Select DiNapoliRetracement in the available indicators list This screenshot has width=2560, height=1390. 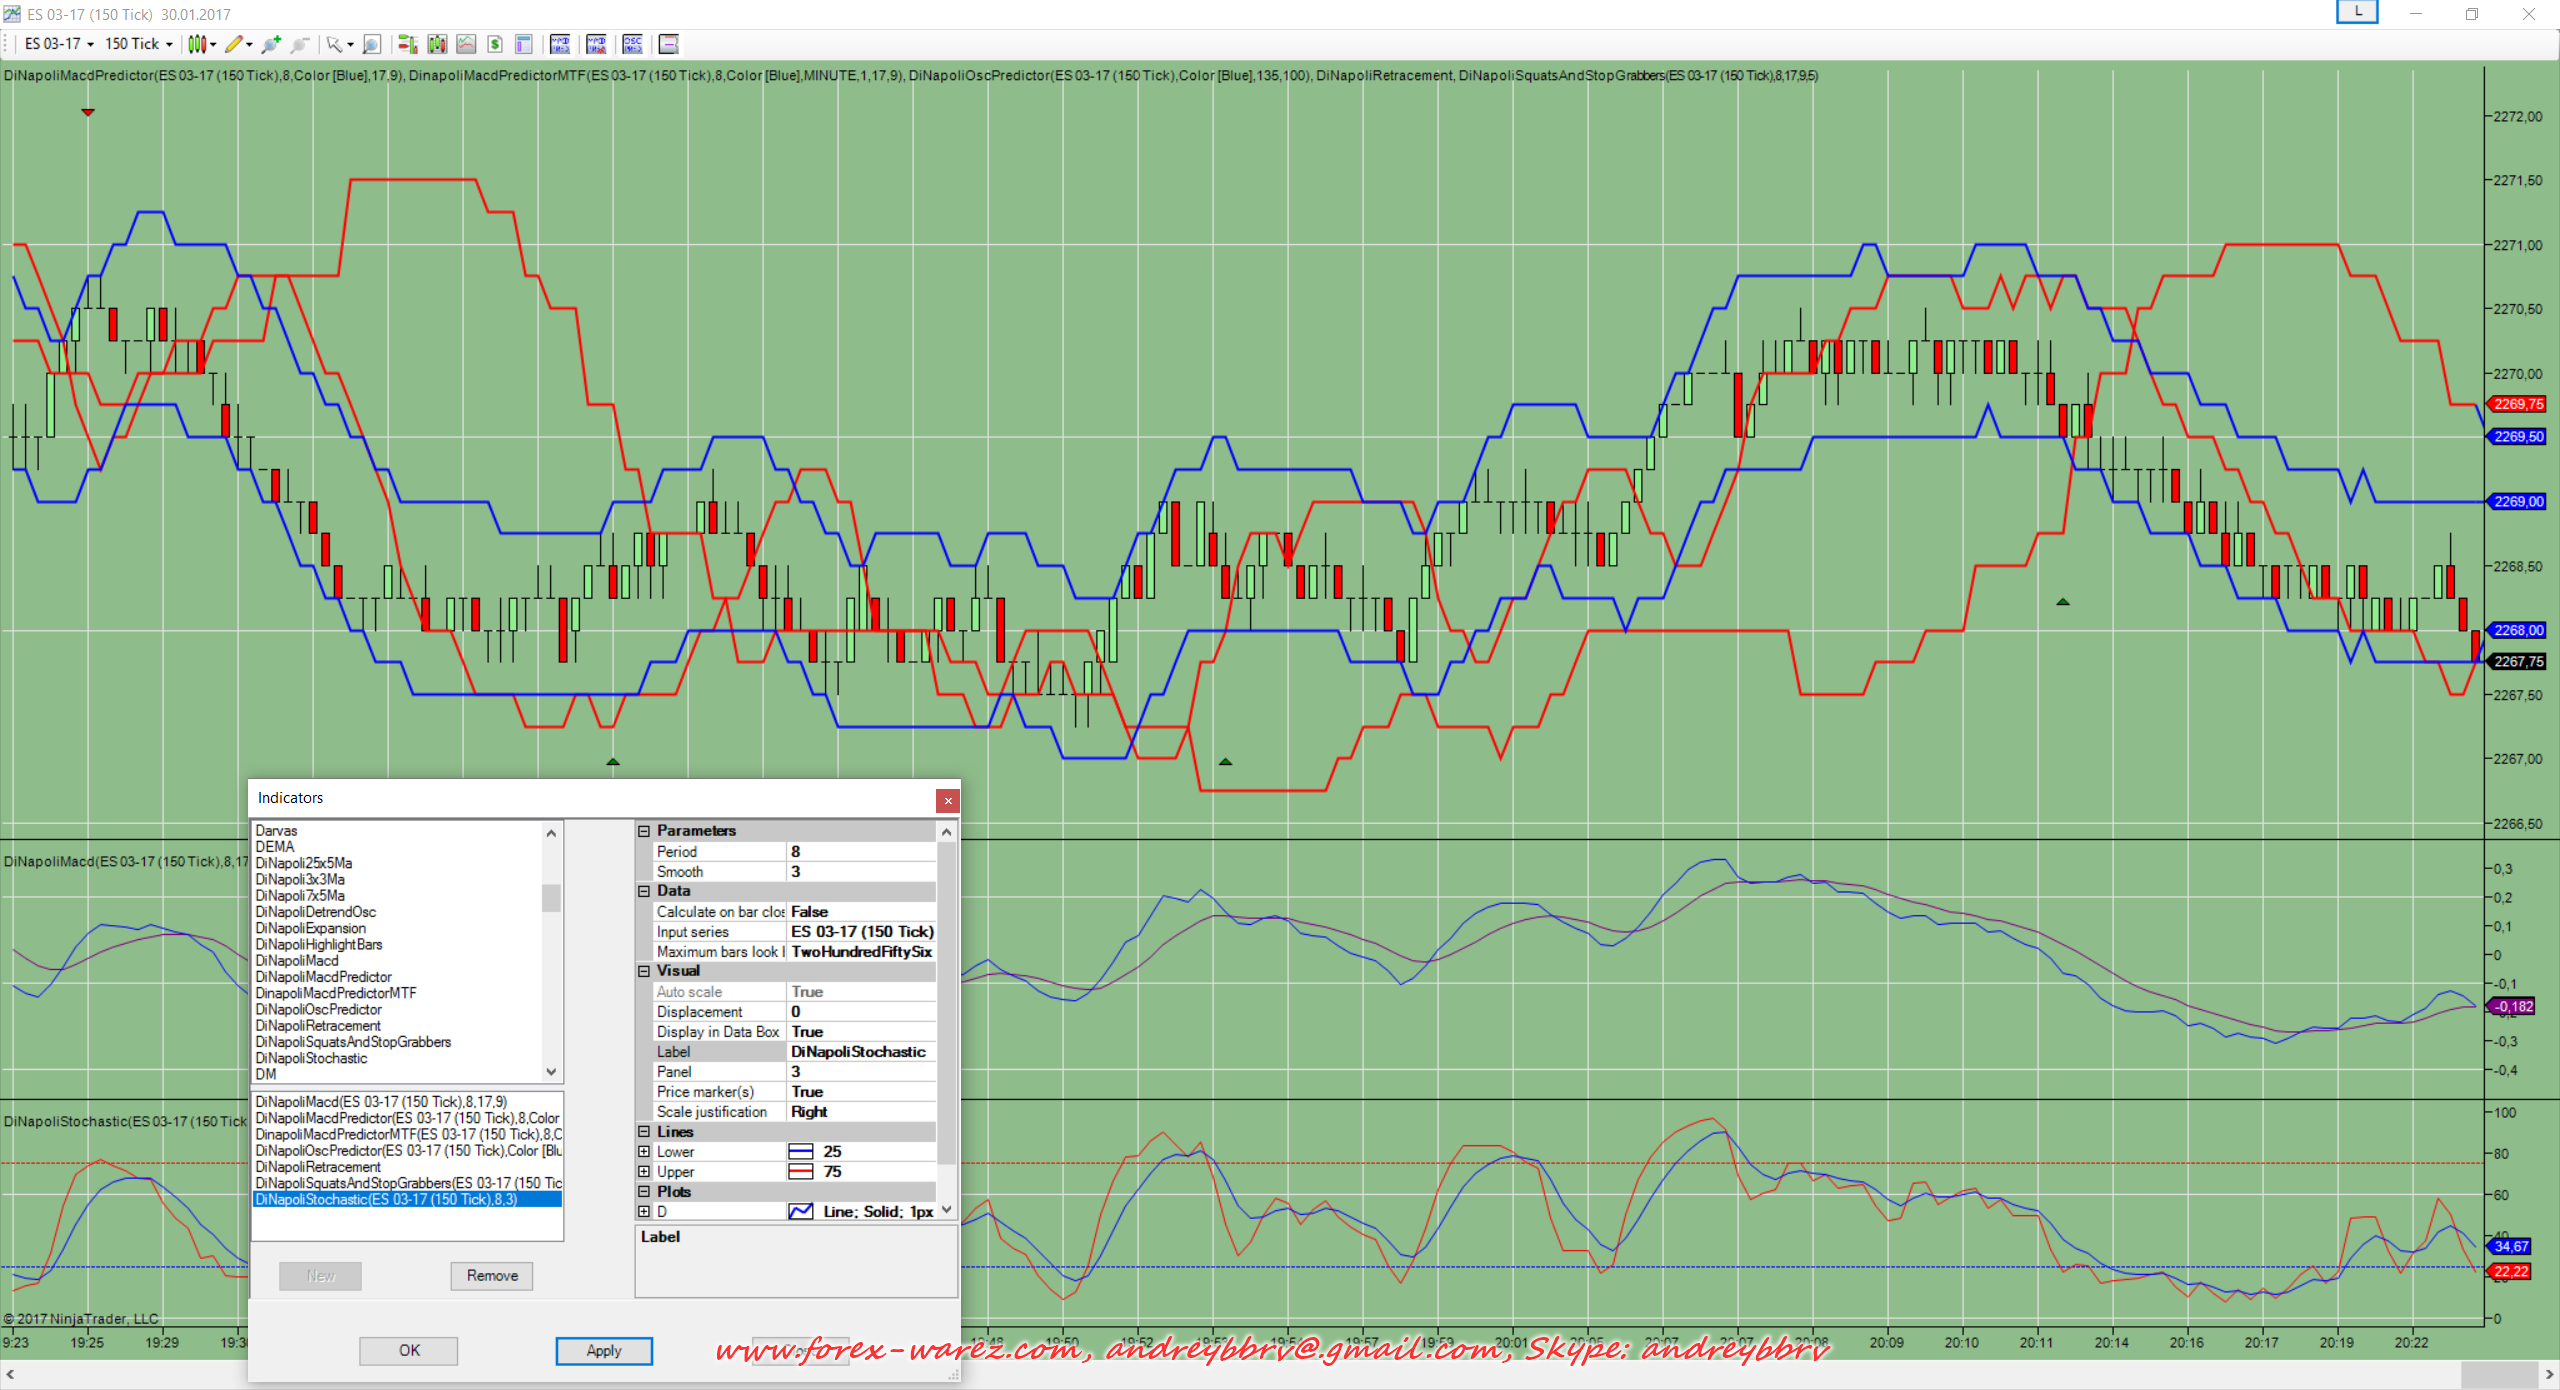[318, 1026]
